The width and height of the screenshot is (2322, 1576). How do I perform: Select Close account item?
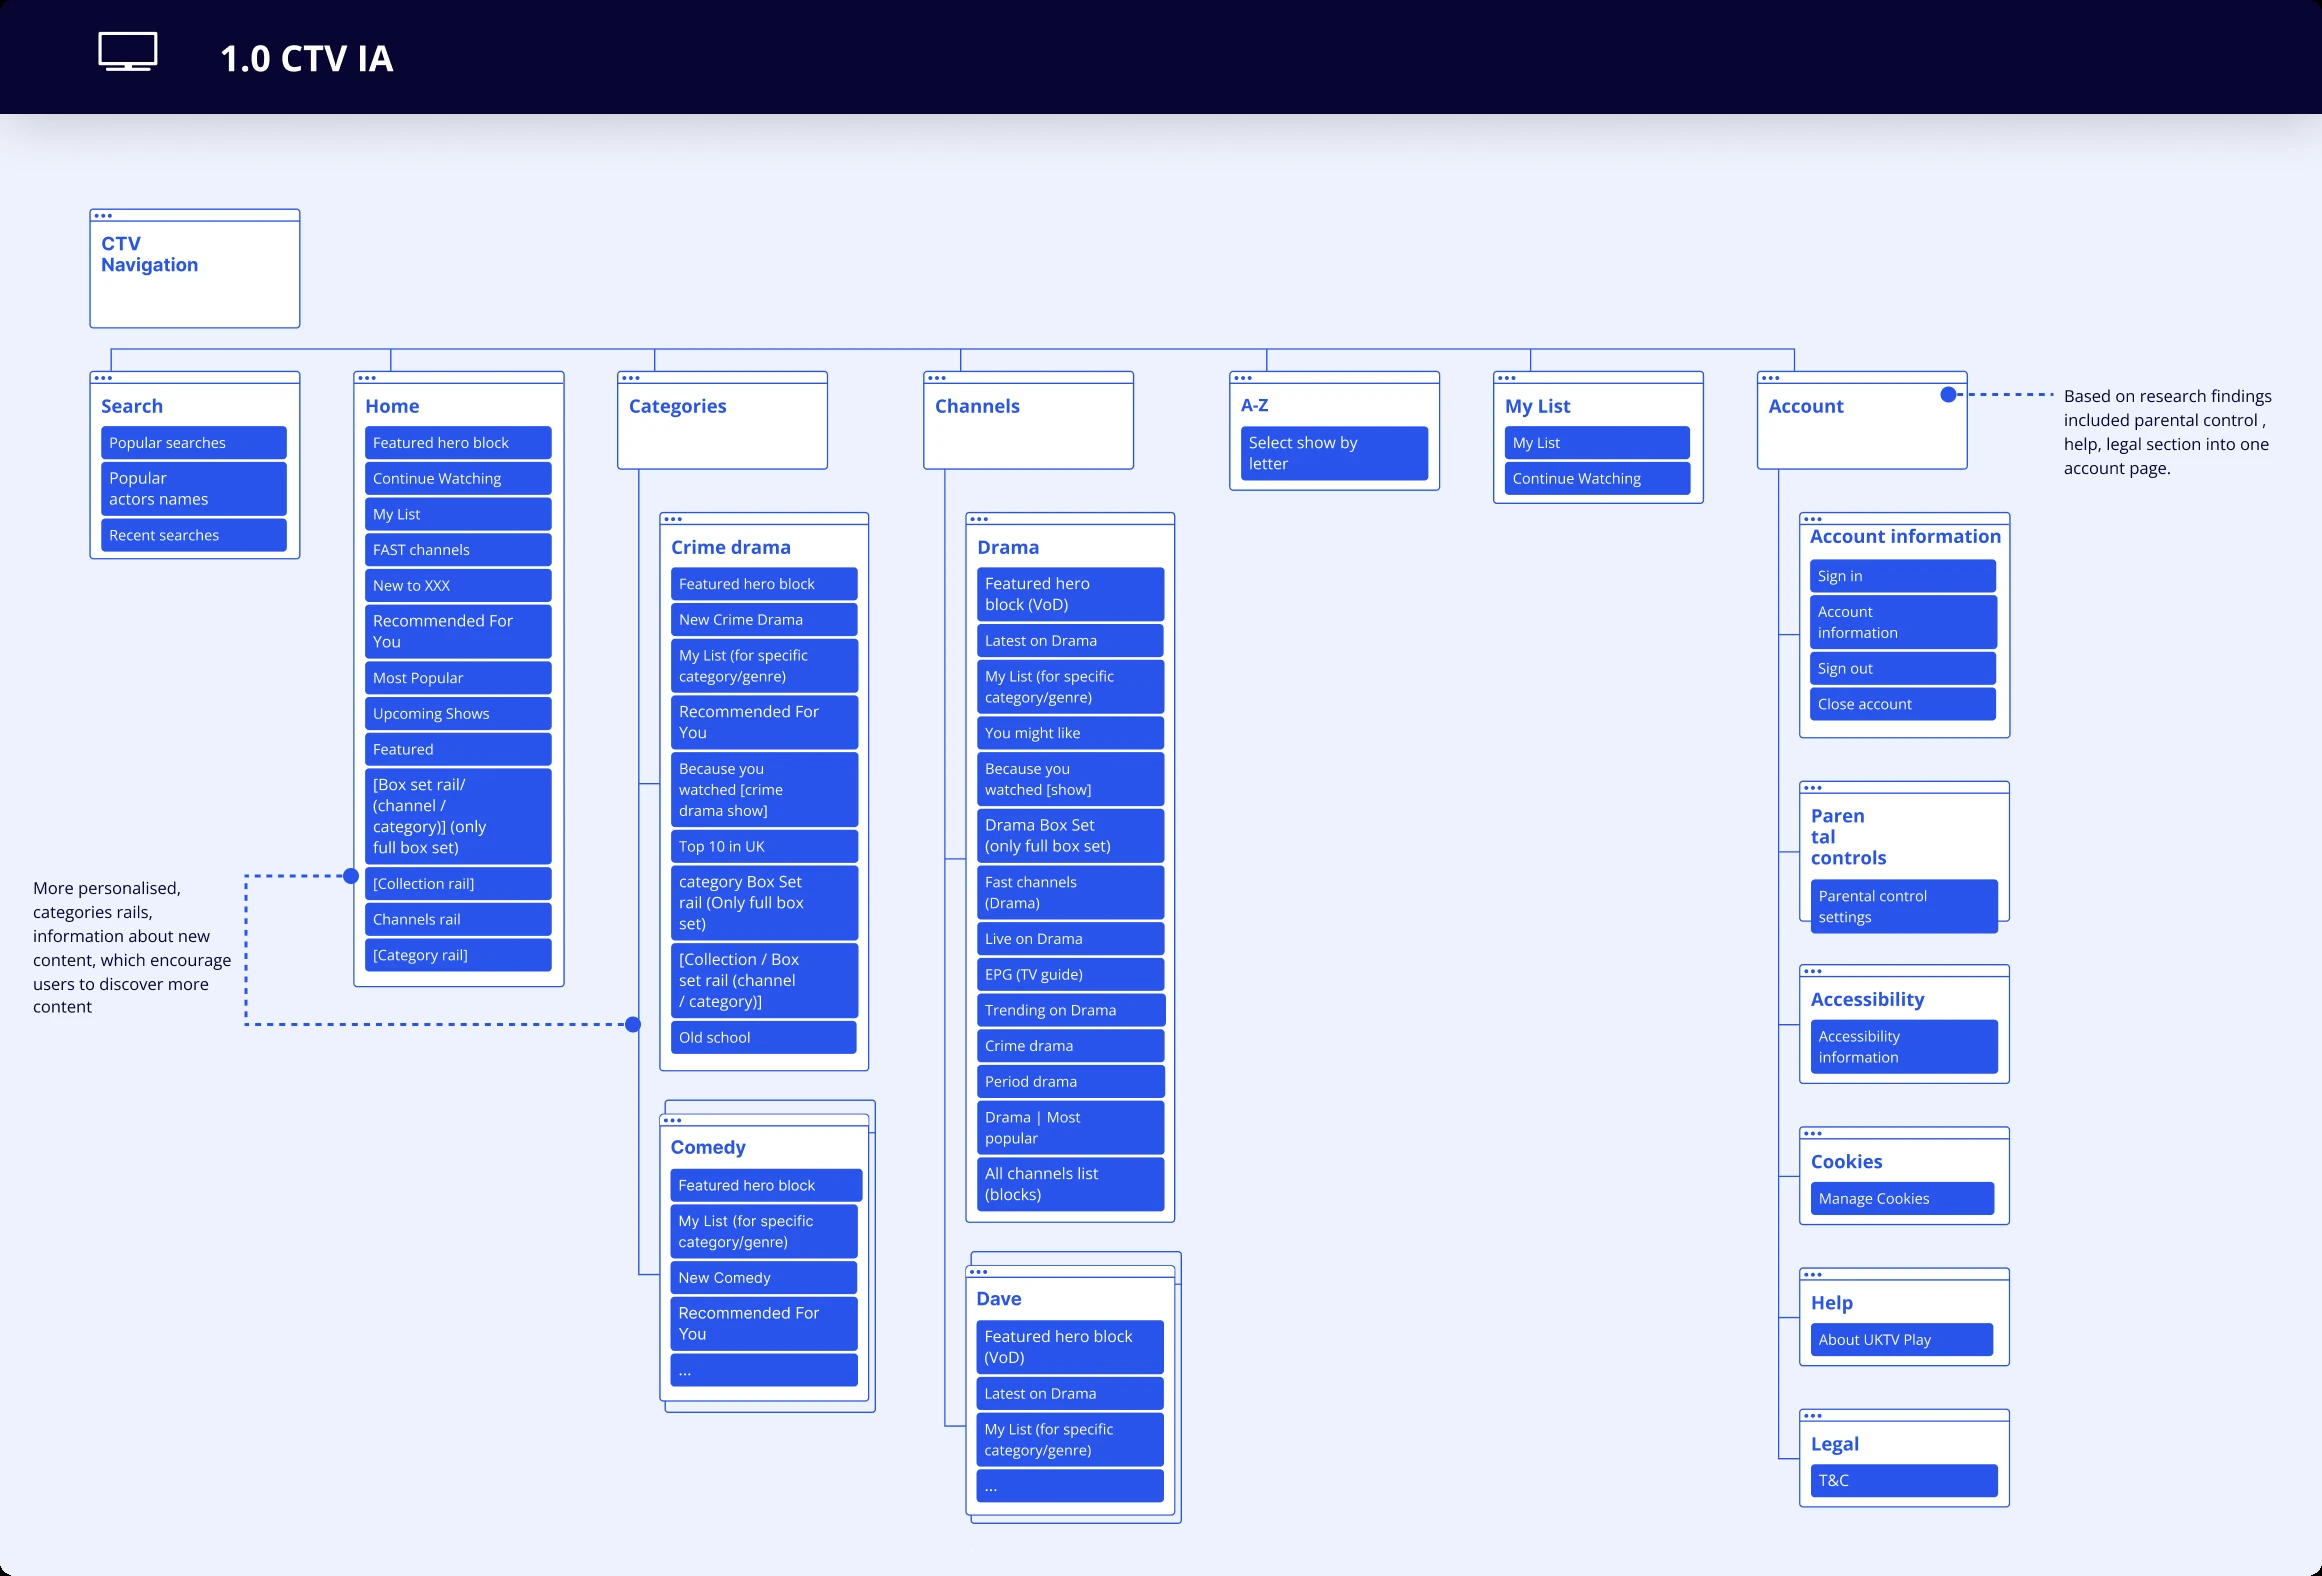1903,704
